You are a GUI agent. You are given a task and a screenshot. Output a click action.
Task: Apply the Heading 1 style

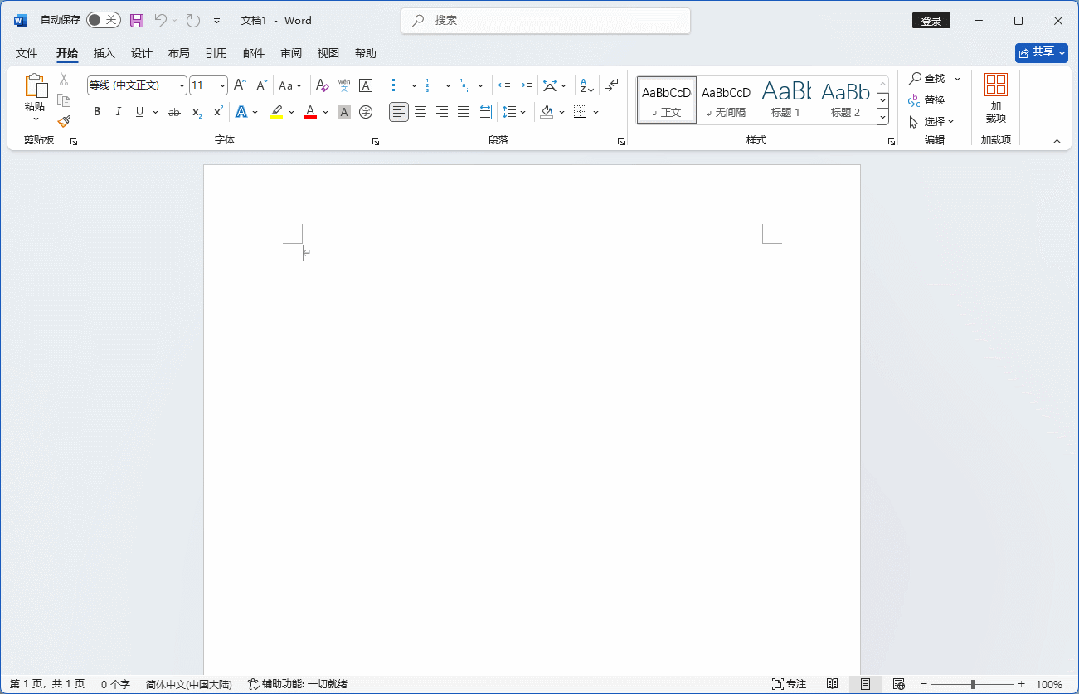pyautogui.click(x=786, y=100)
